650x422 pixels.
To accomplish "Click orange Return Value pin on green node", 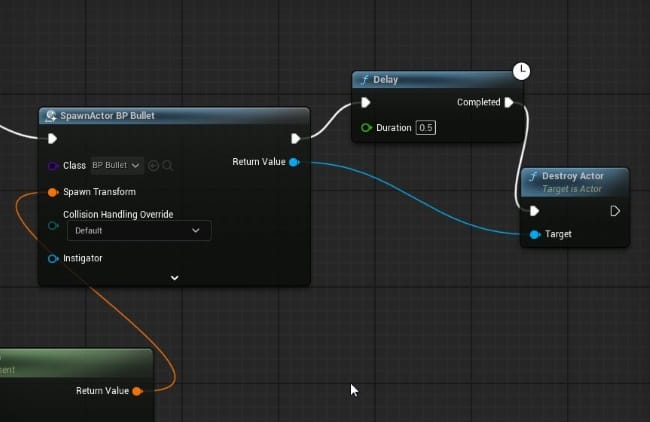I will tap(137, 391).
